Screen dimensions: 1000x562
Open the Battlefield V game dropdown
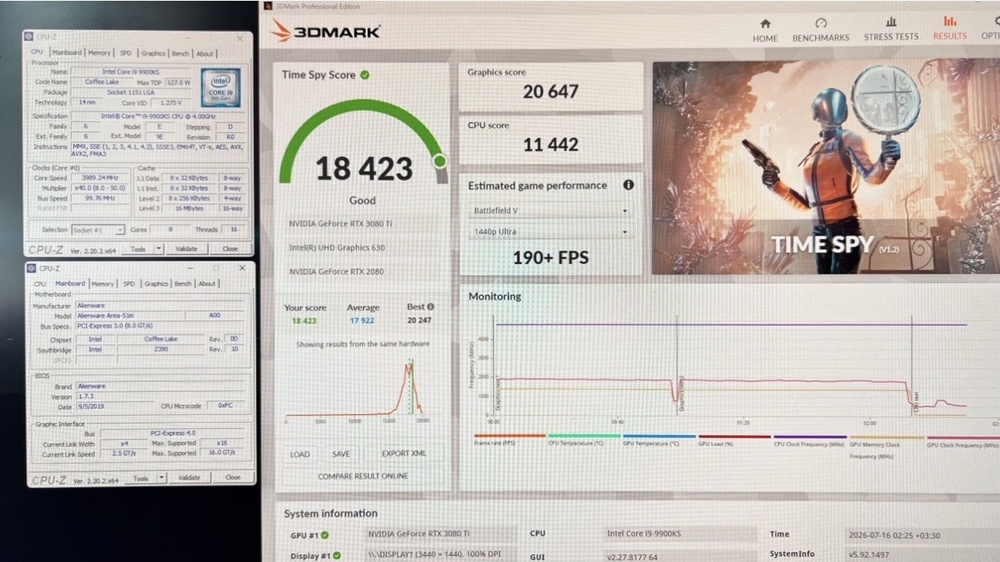coord(550,211)
